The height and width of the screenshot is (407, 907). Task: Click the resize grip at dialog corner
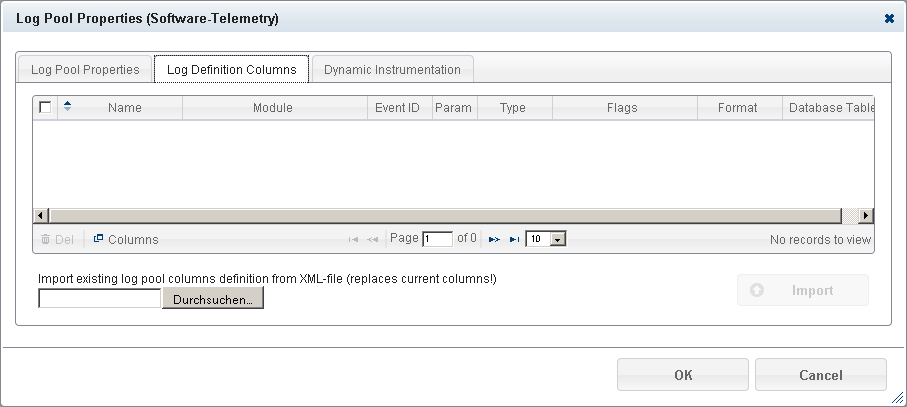(x=897, y=397)
